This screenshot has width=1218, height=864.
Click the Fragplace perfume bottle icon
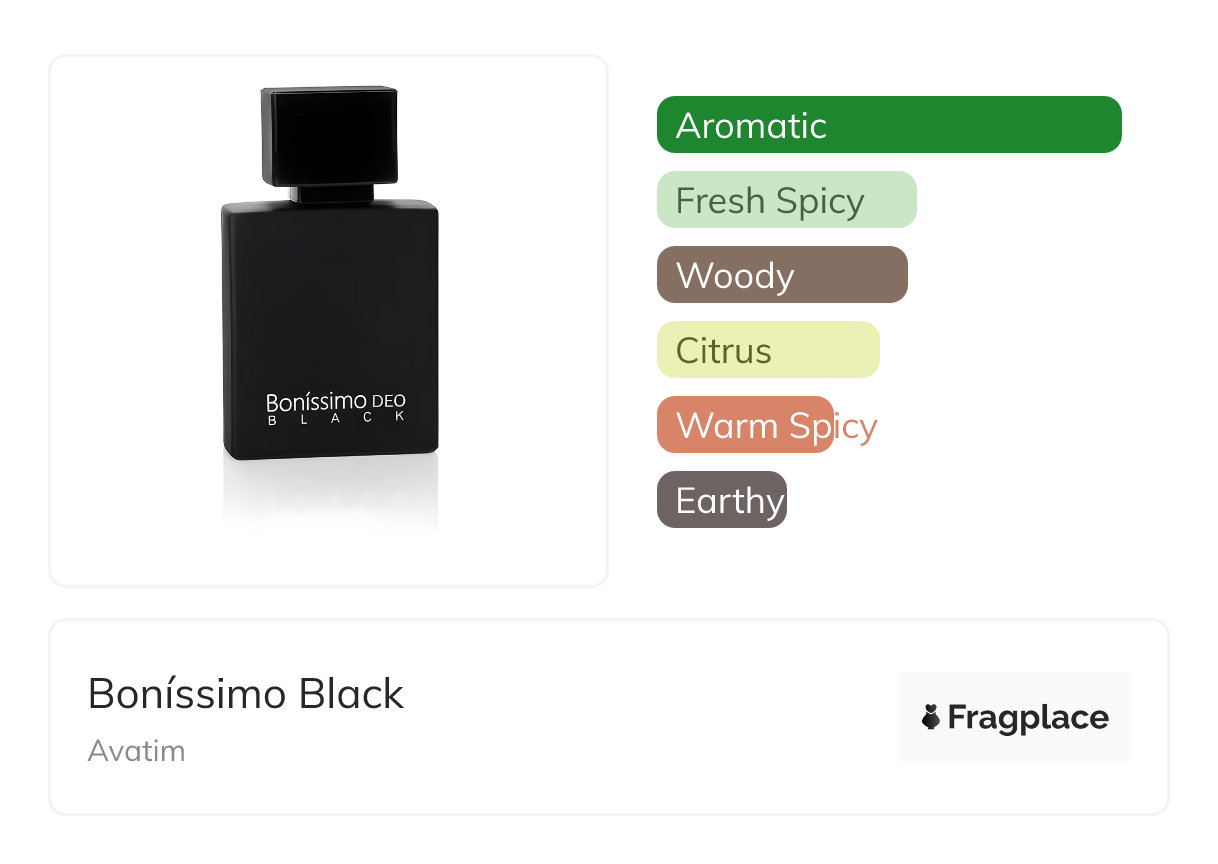tap(931, 717)
